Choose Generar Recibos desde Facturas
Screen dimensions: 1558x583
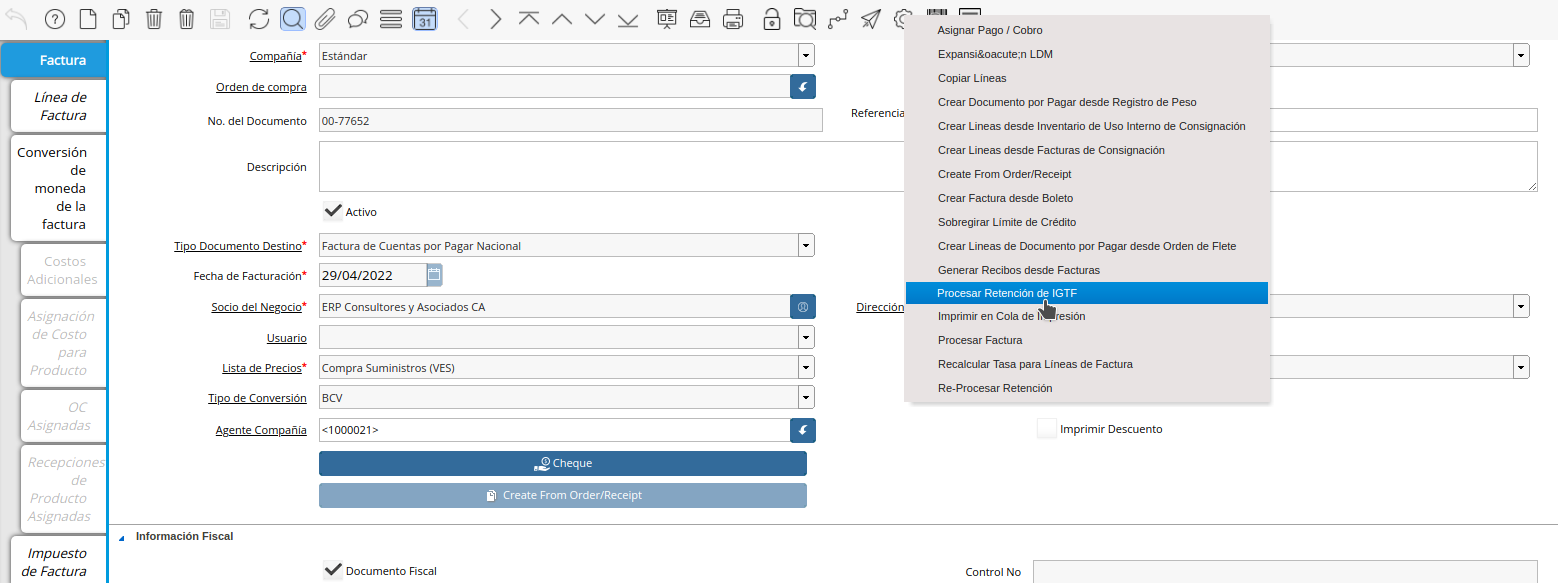pyautogui.click(x=1087, y=270)
